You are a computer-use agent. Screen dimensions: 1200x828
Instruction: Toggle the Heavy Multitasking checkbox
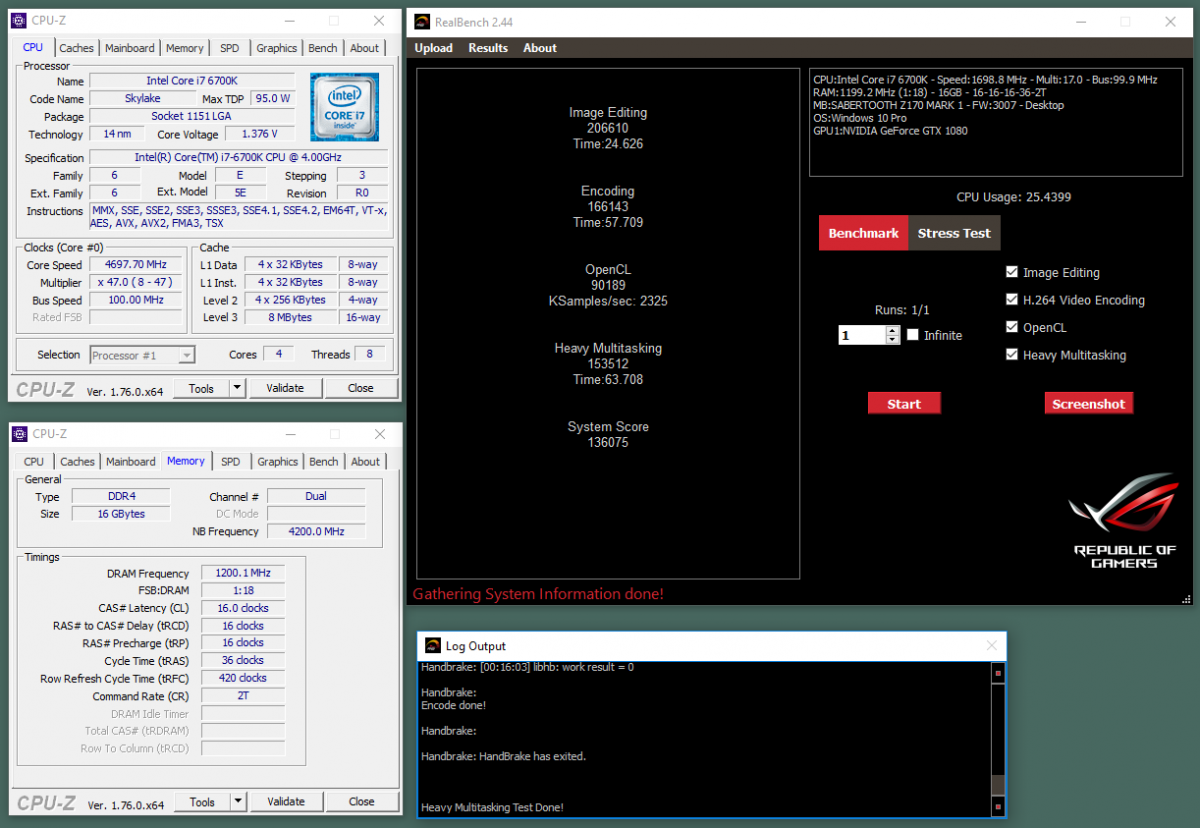1012,355
